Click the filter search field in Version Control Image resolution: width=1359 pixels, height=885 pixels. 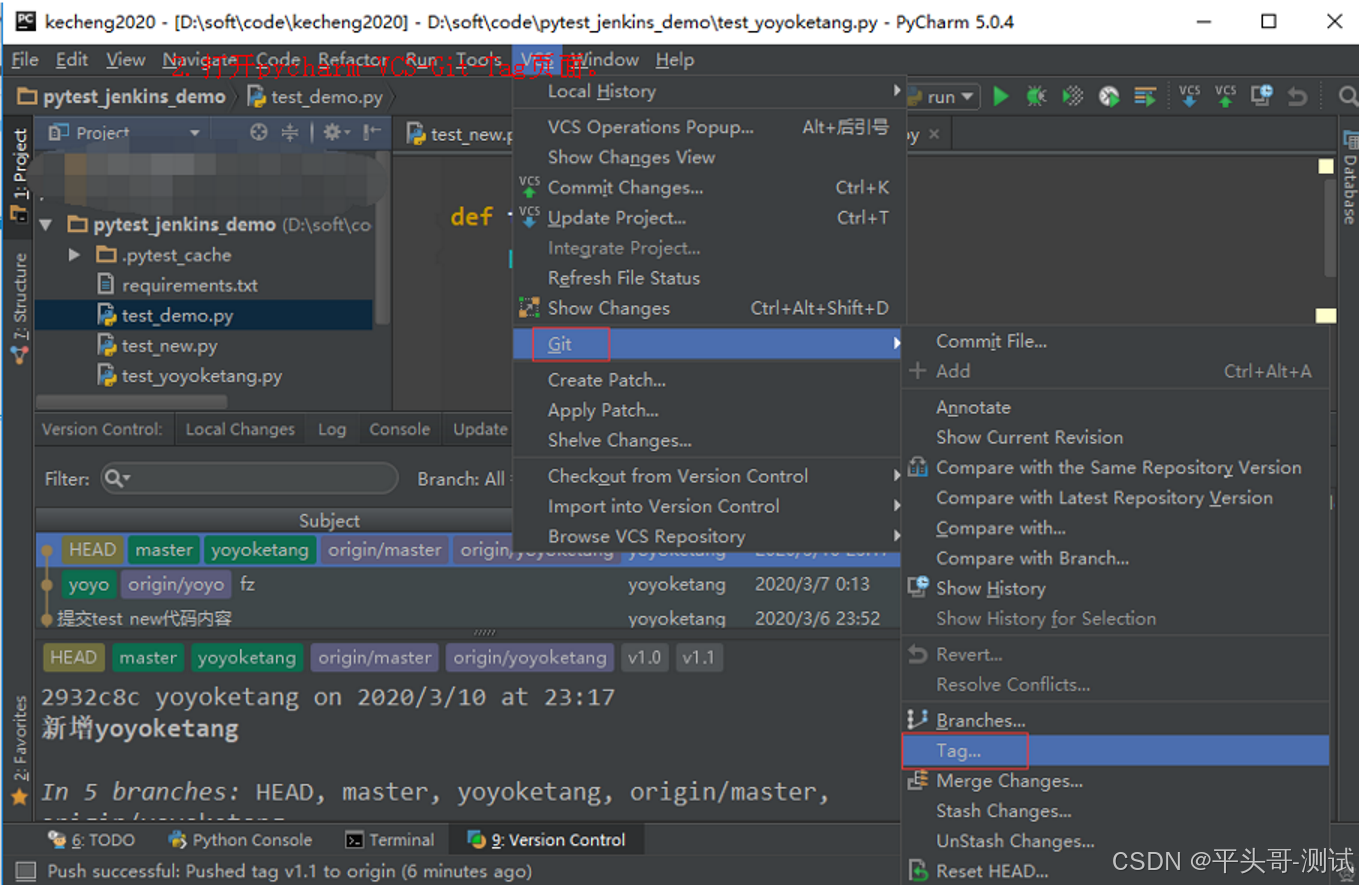(248, 479)
